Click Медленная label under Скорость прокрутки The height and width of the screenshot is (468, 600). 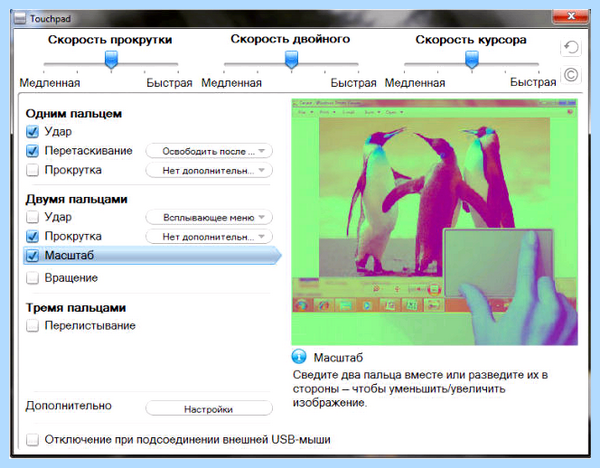click(50, 83)
